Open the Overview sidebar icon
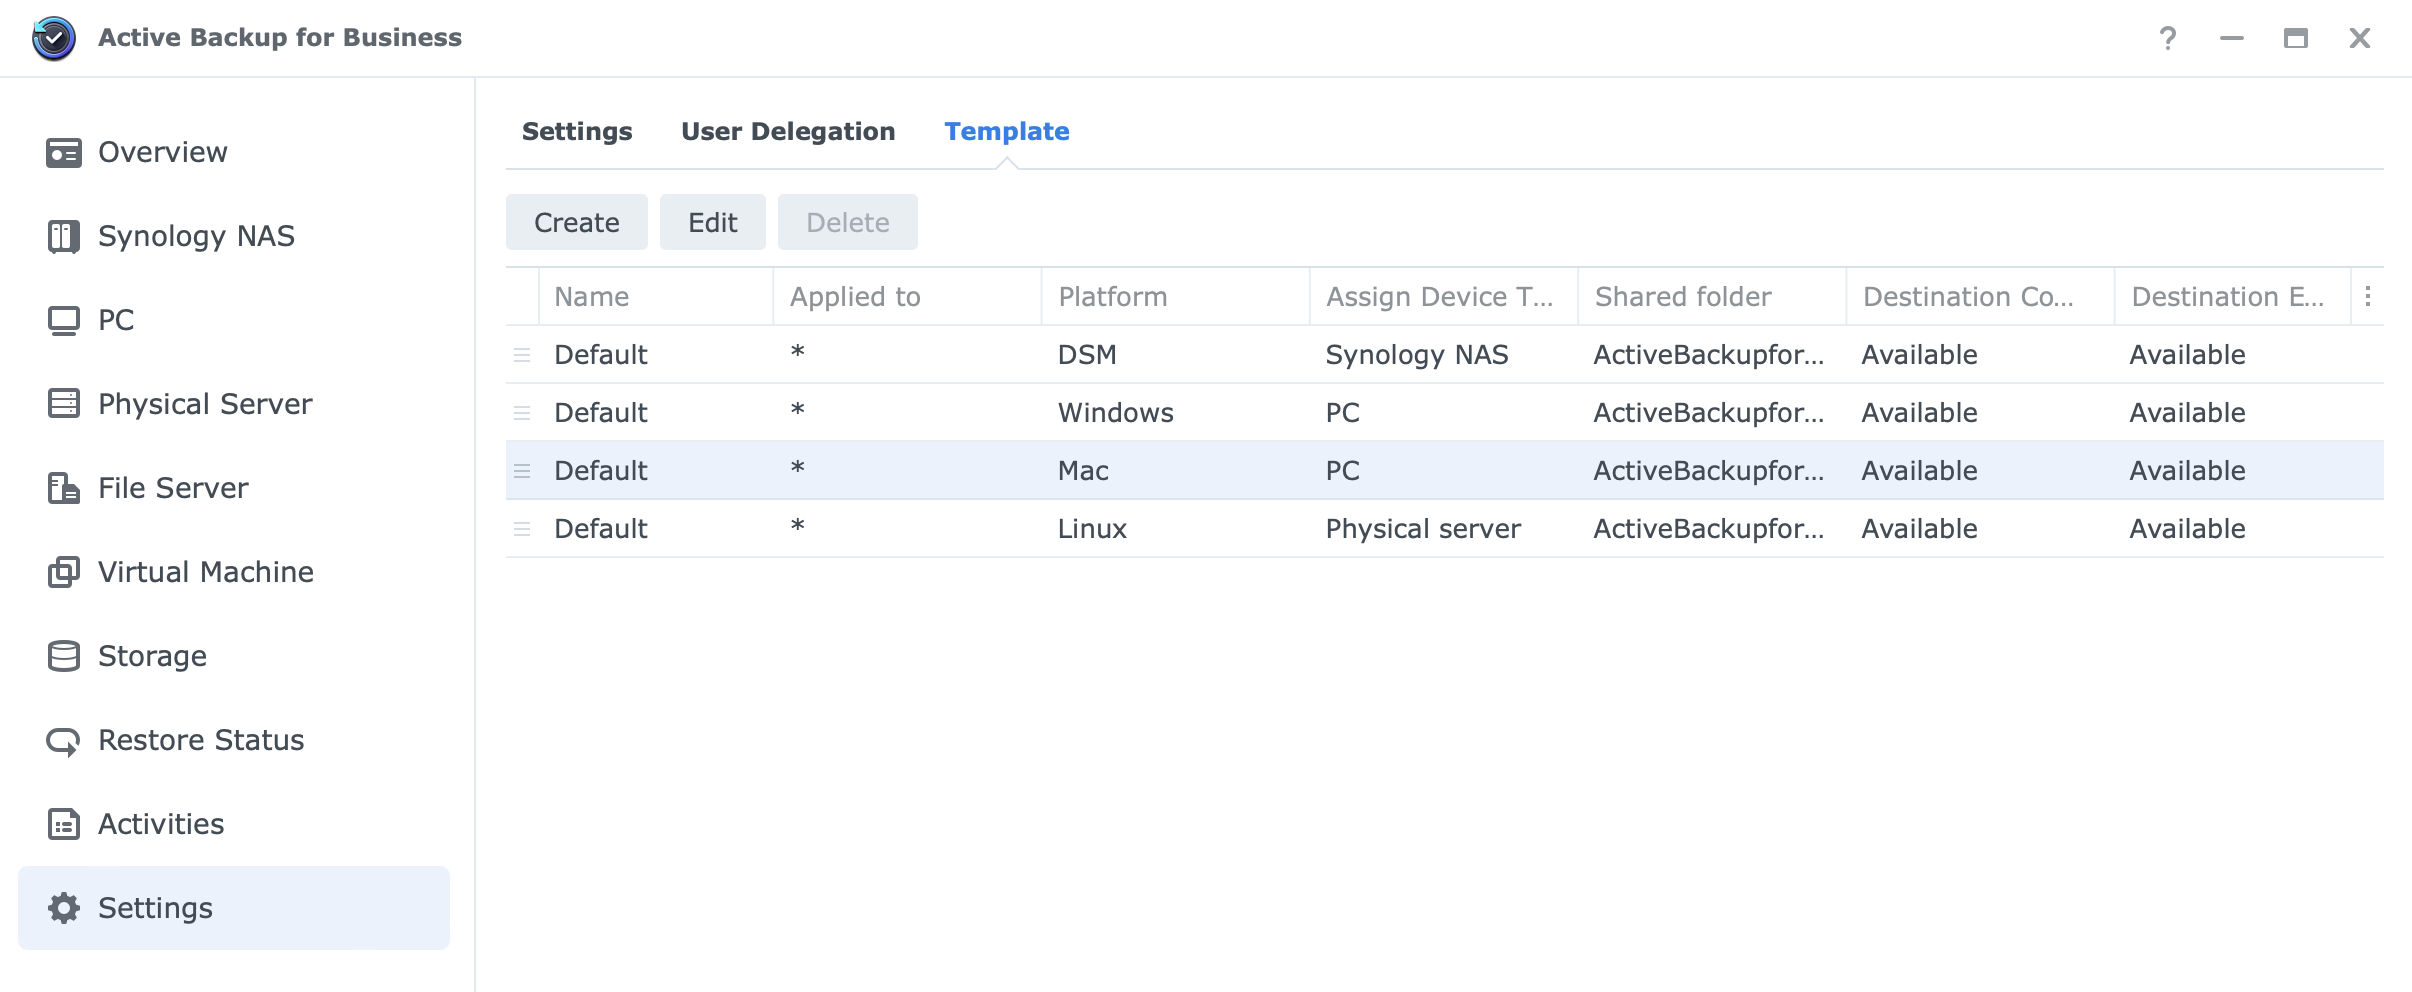The image size is (2412, 992). click(x=64, y=153)
